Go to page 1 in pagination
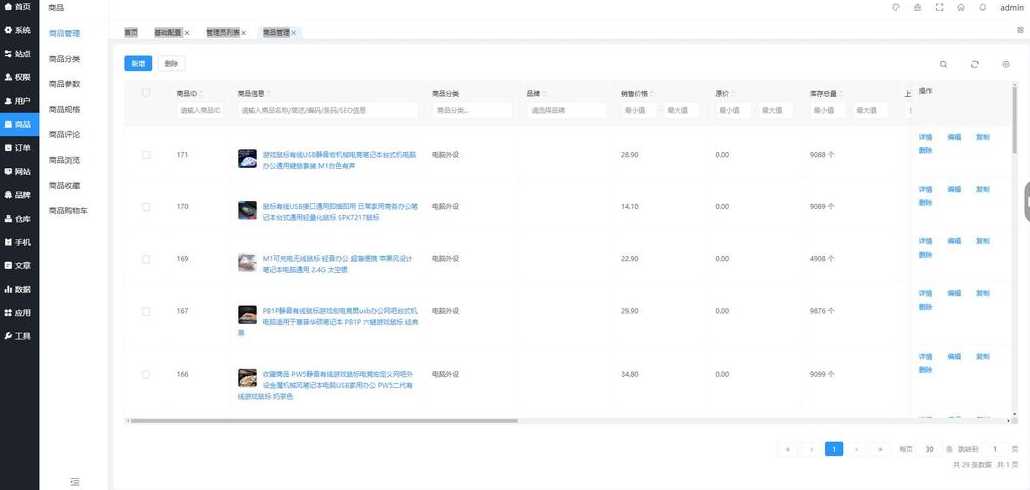The height and width of the screenshot is (490, 1030). tap(834, 449)
